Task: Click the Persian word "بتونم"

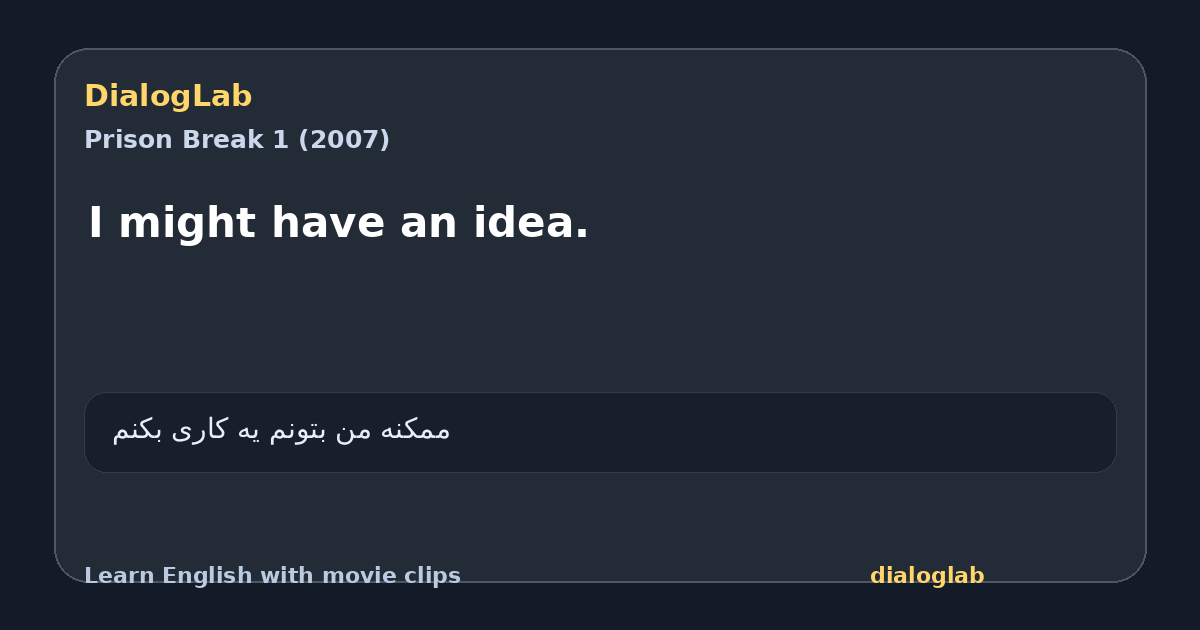Action: click(300, 431)
